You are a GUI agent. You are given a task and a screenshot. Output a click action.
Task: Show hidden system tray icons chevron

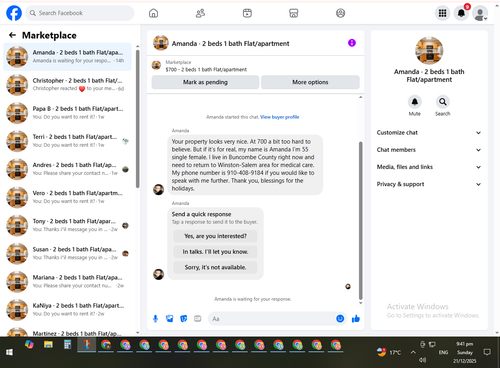[413, 352]
